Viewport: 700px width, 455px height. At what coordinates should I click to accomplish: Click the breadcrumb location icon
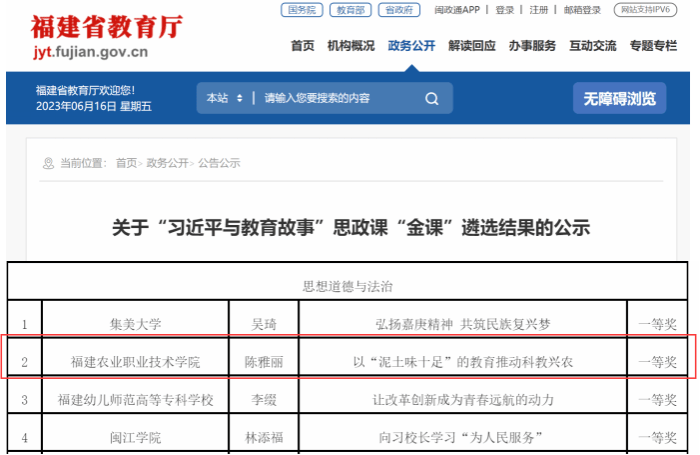point(47,163)
